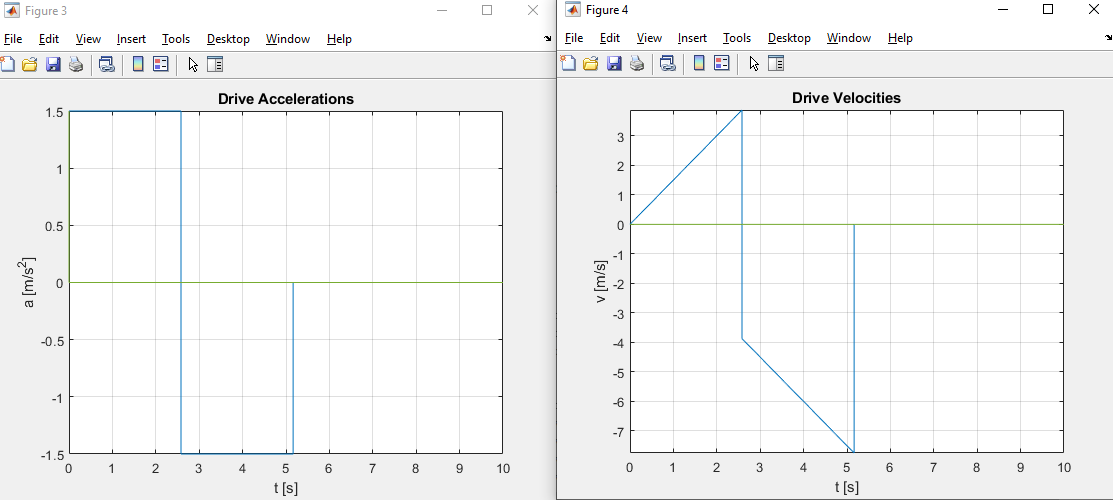Click New Figure icon in Figure 4 toolbar
Screen dimensions: 1113x500
[x=569, y=64]
